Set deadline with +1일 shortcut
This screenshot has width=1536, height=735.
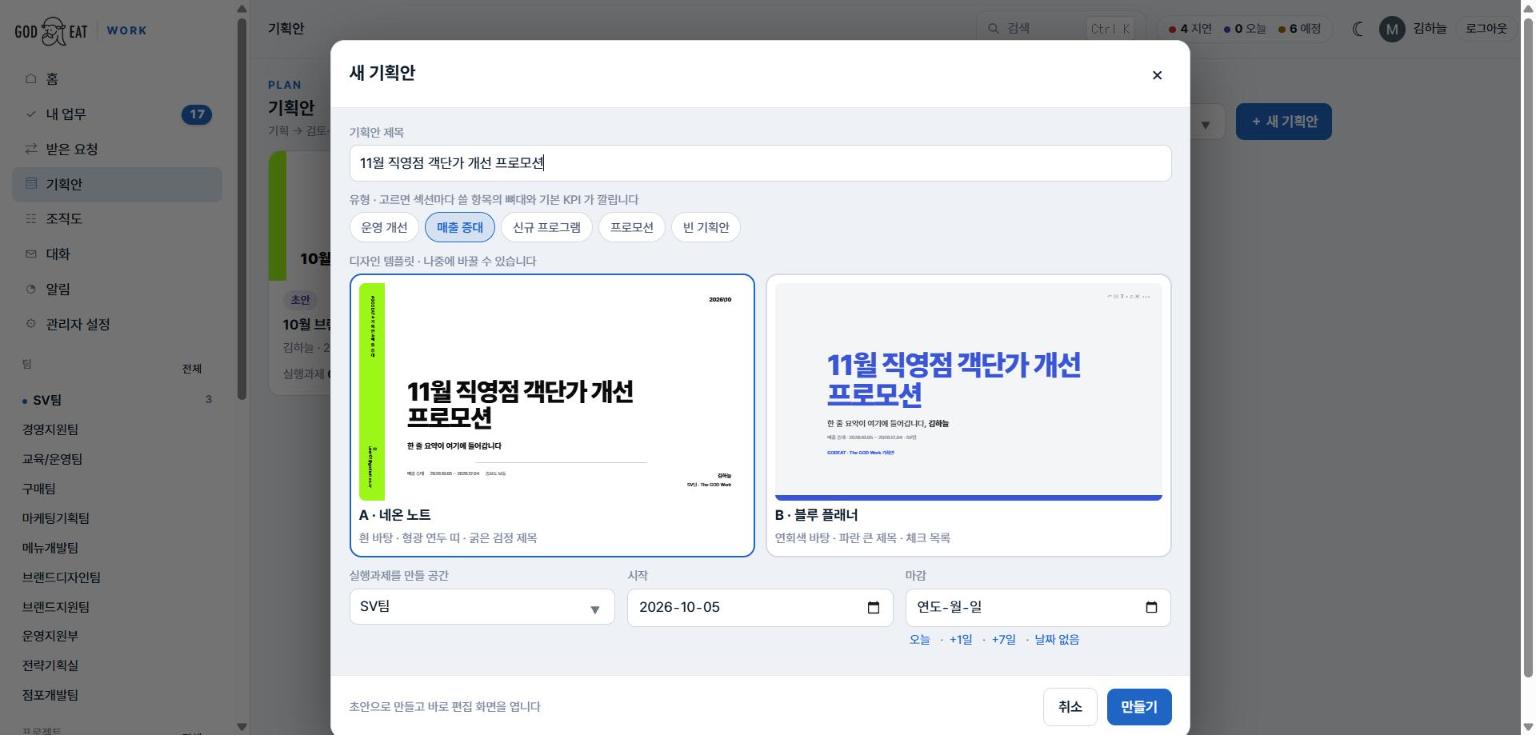pyautogui.click(x=961, y=640)
